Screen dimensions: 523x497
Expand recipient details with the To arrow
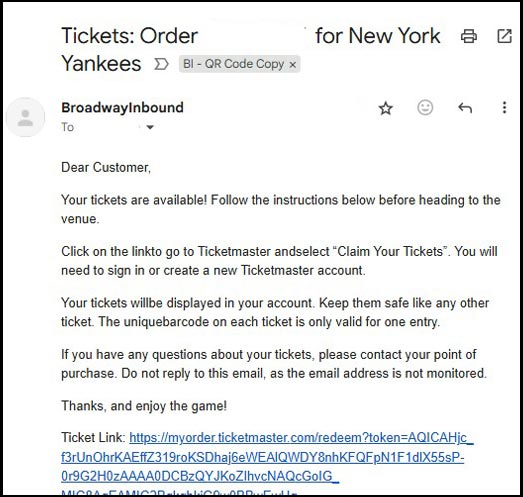click(x=150, y=127)
